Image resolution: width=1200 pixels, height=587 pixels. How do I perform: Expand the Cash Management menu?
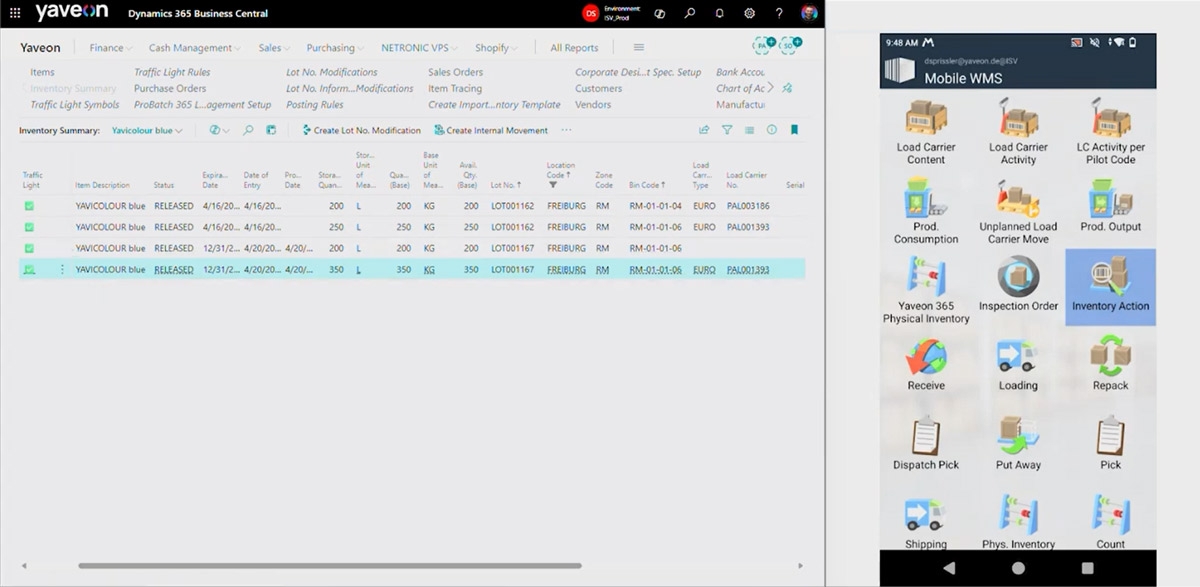[194, 48]
